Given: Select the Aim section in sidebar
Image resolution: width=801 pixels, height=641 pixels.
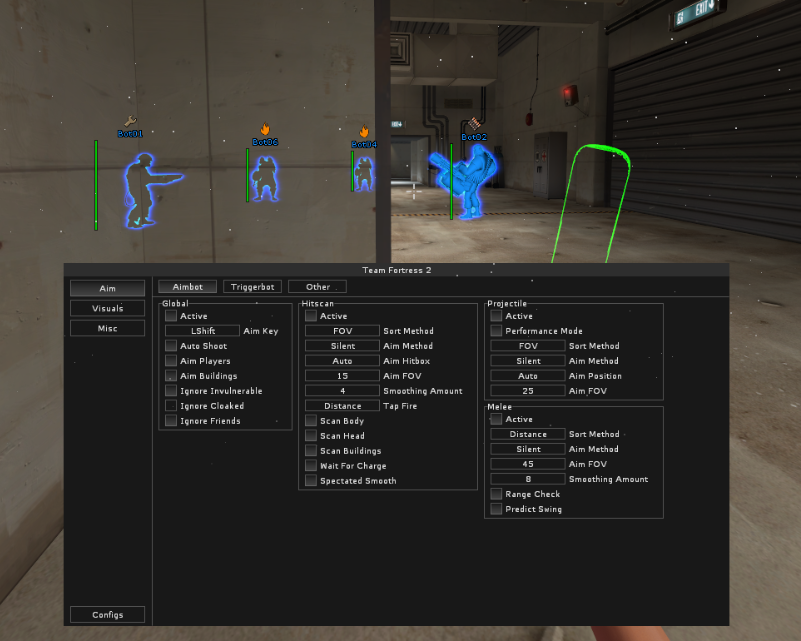Looking at the screenshot, I should (107, 288).
